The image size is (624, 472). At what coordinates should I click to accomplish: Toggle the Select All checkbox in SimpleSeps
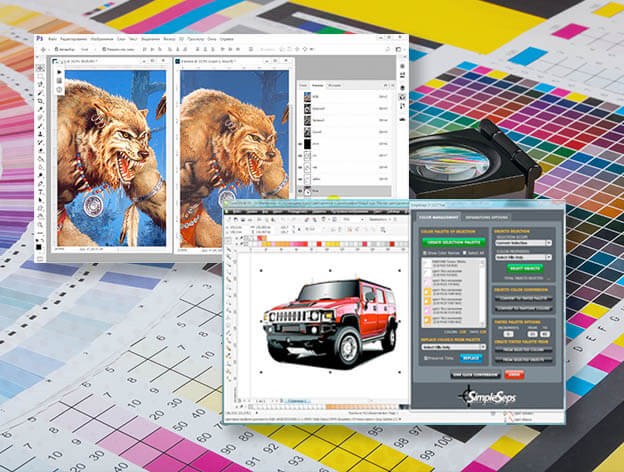[464, 253]
